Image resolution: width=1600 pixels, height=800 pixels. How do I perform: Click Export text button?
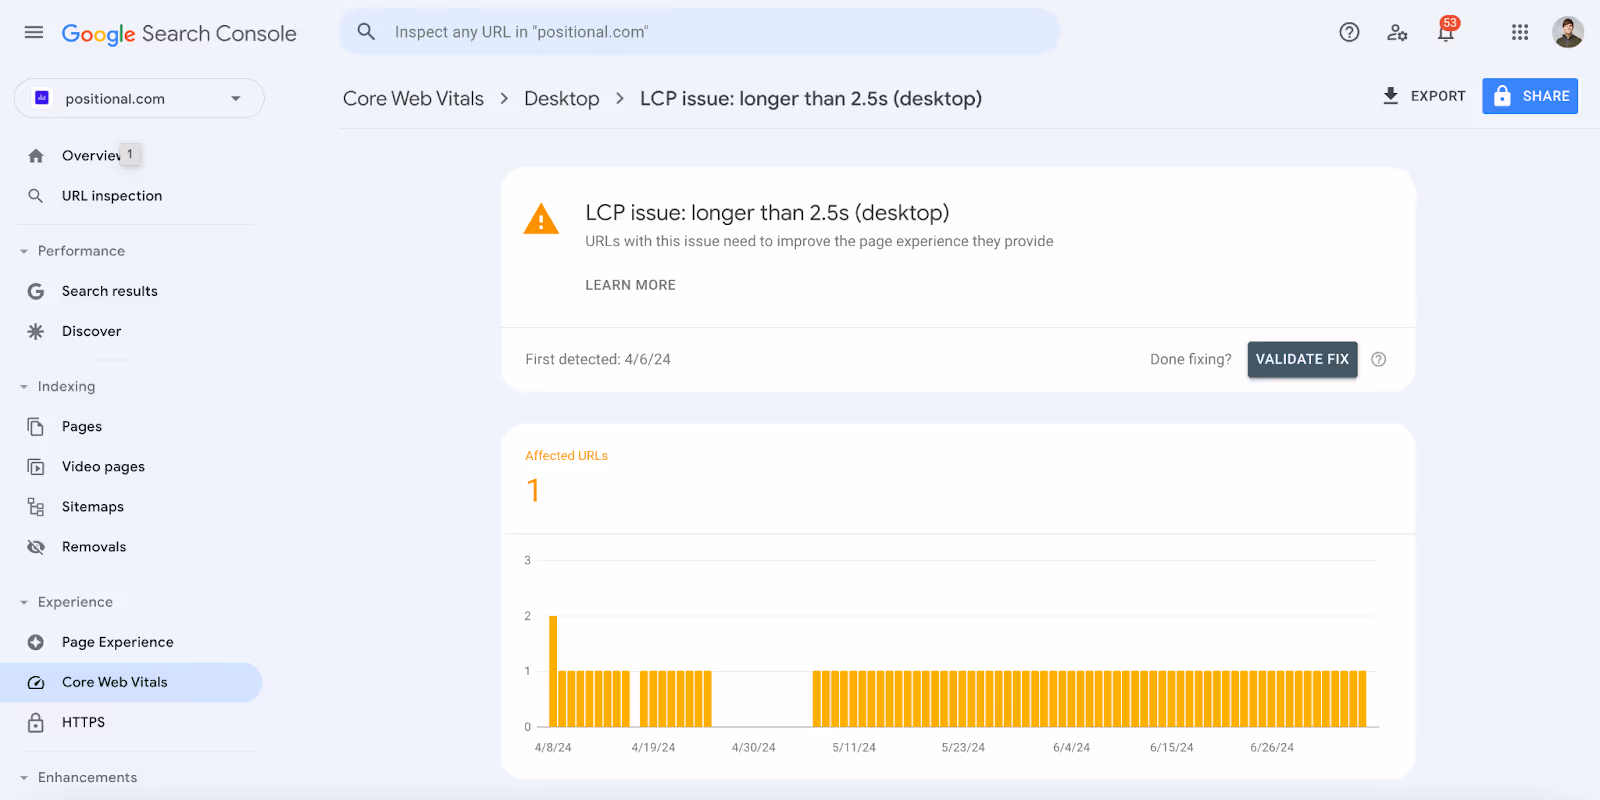(x=1438, y=96)
